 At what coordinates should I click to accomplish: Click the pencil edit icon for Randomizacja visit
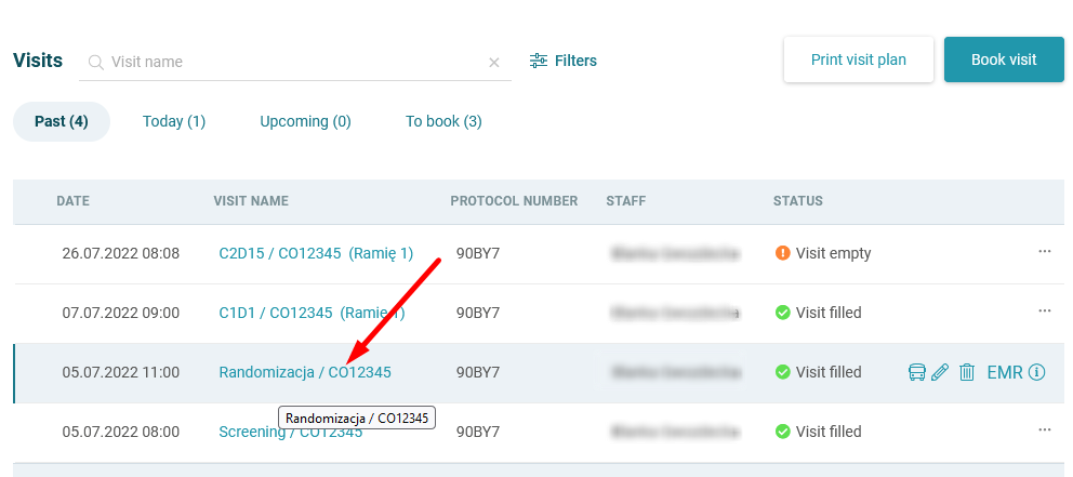[940, 373]
